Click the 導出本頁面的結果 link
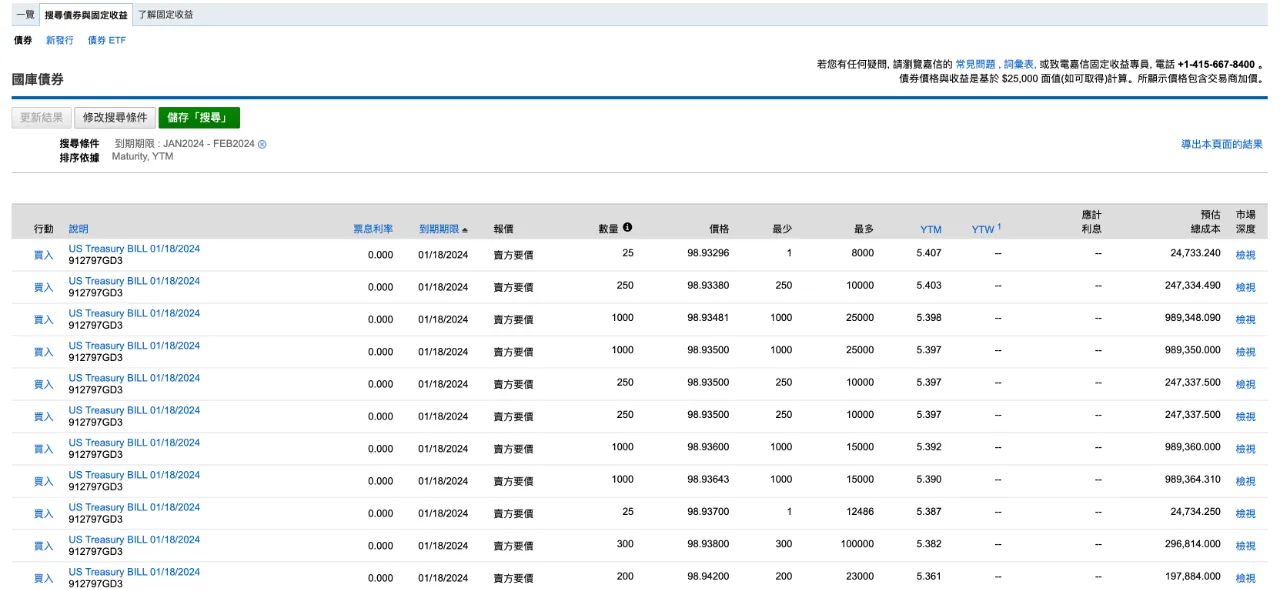 coord(1222,144)
